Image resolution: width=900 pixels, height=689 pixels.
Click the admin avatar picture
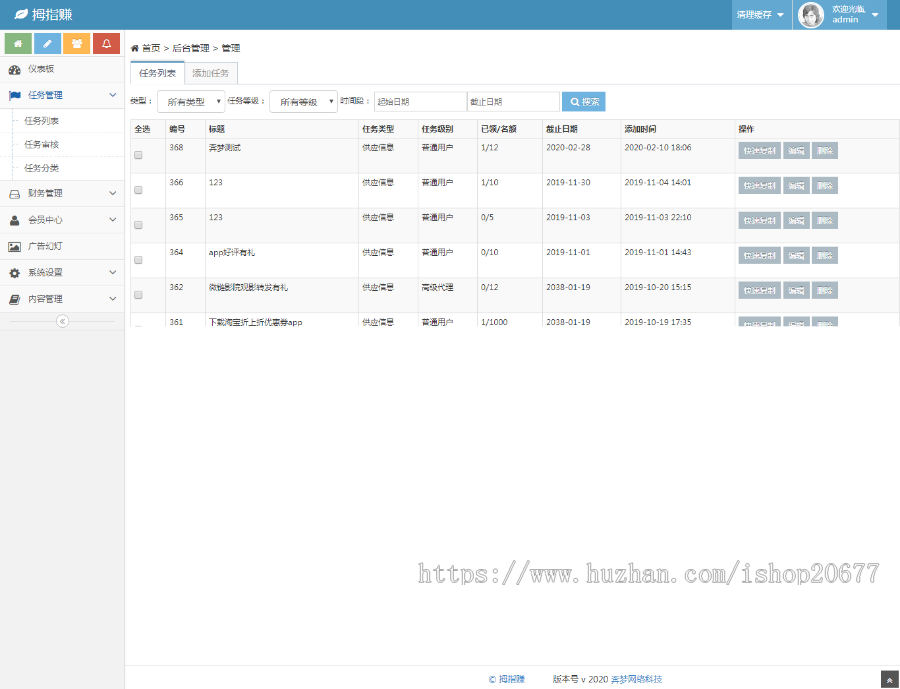[x=811, y=15]
